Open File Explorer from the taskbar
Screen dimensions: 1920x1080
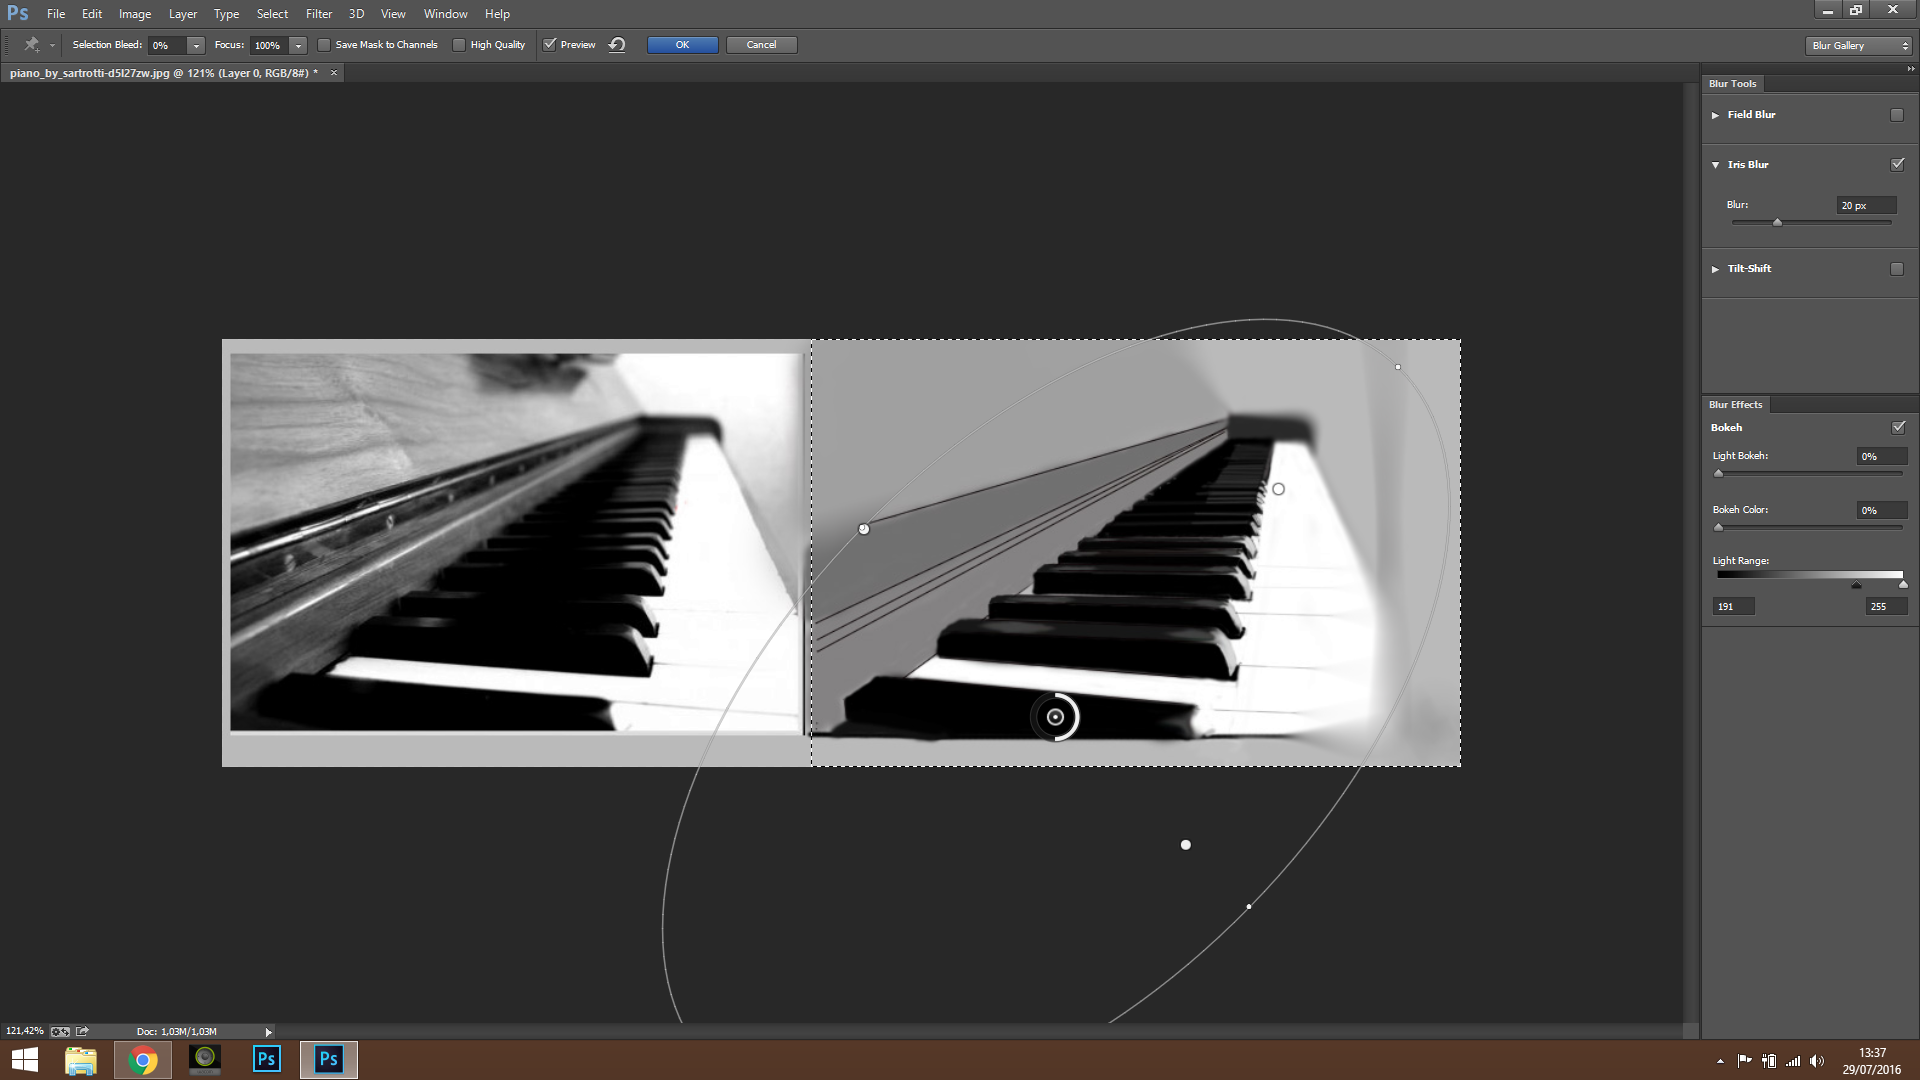[81, 1060]
